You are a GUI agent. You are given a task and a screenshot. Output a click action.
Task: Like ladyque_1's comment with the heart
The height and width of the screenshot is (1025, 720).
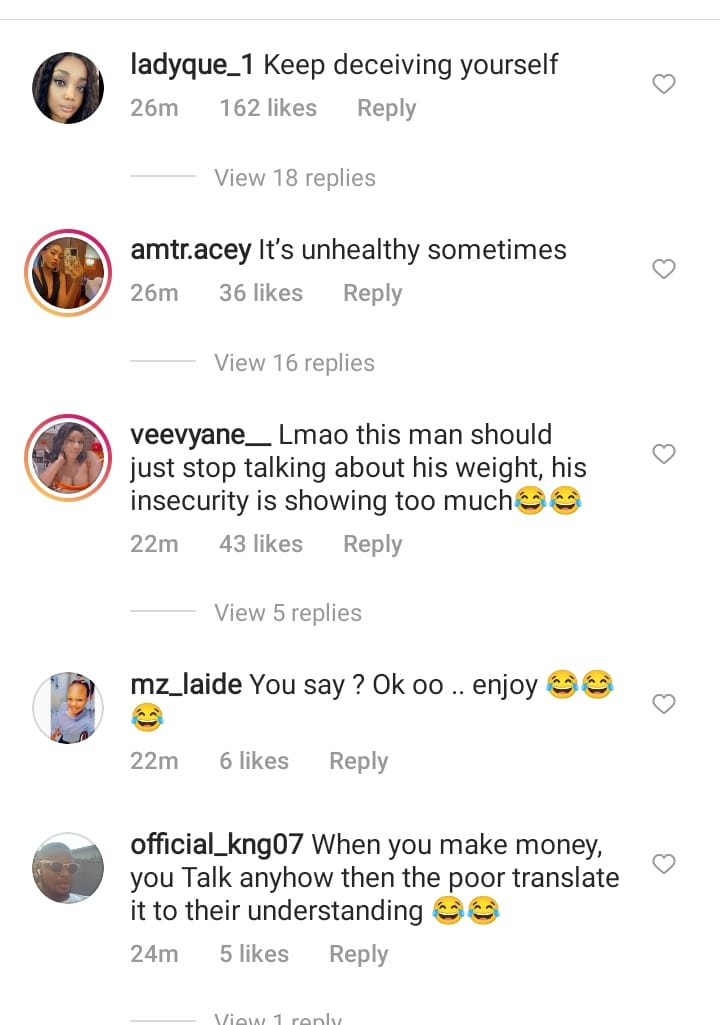coord(664,85)
